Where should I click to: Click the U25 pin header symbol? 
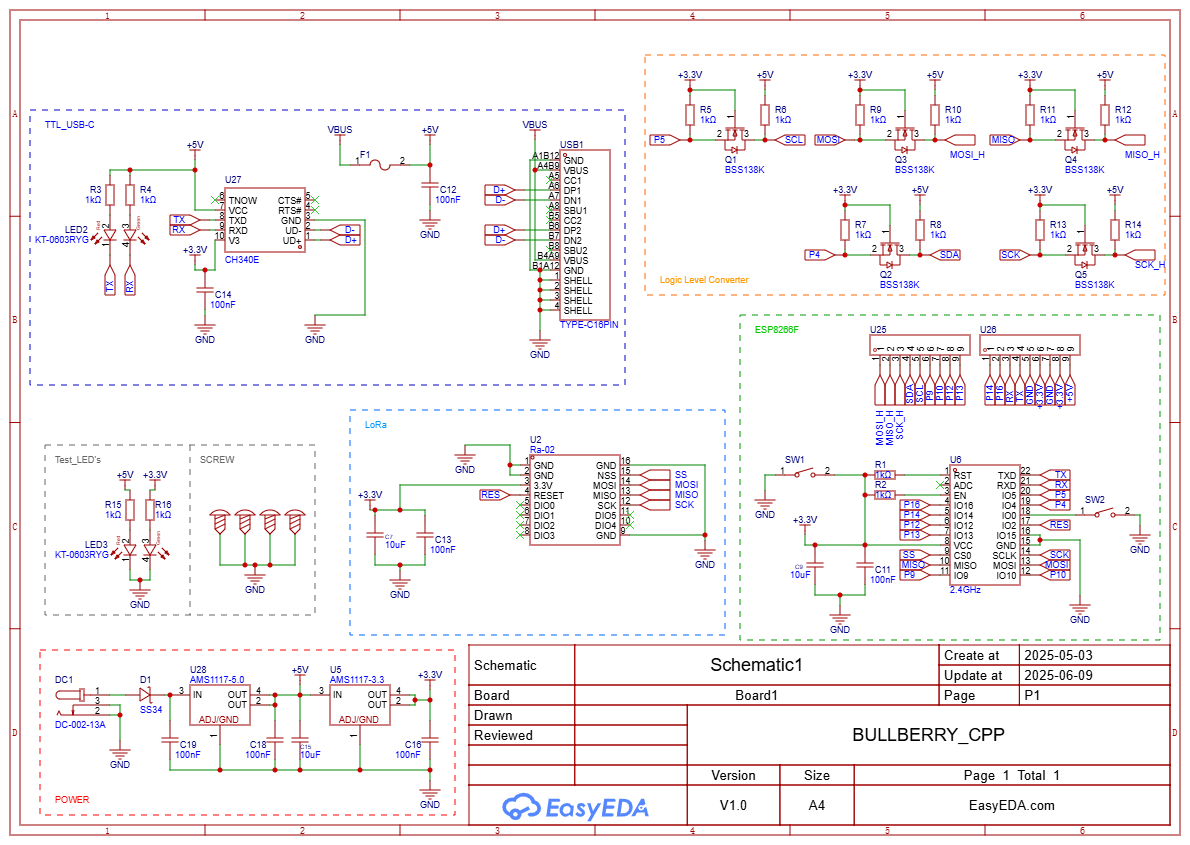(920, 345)
